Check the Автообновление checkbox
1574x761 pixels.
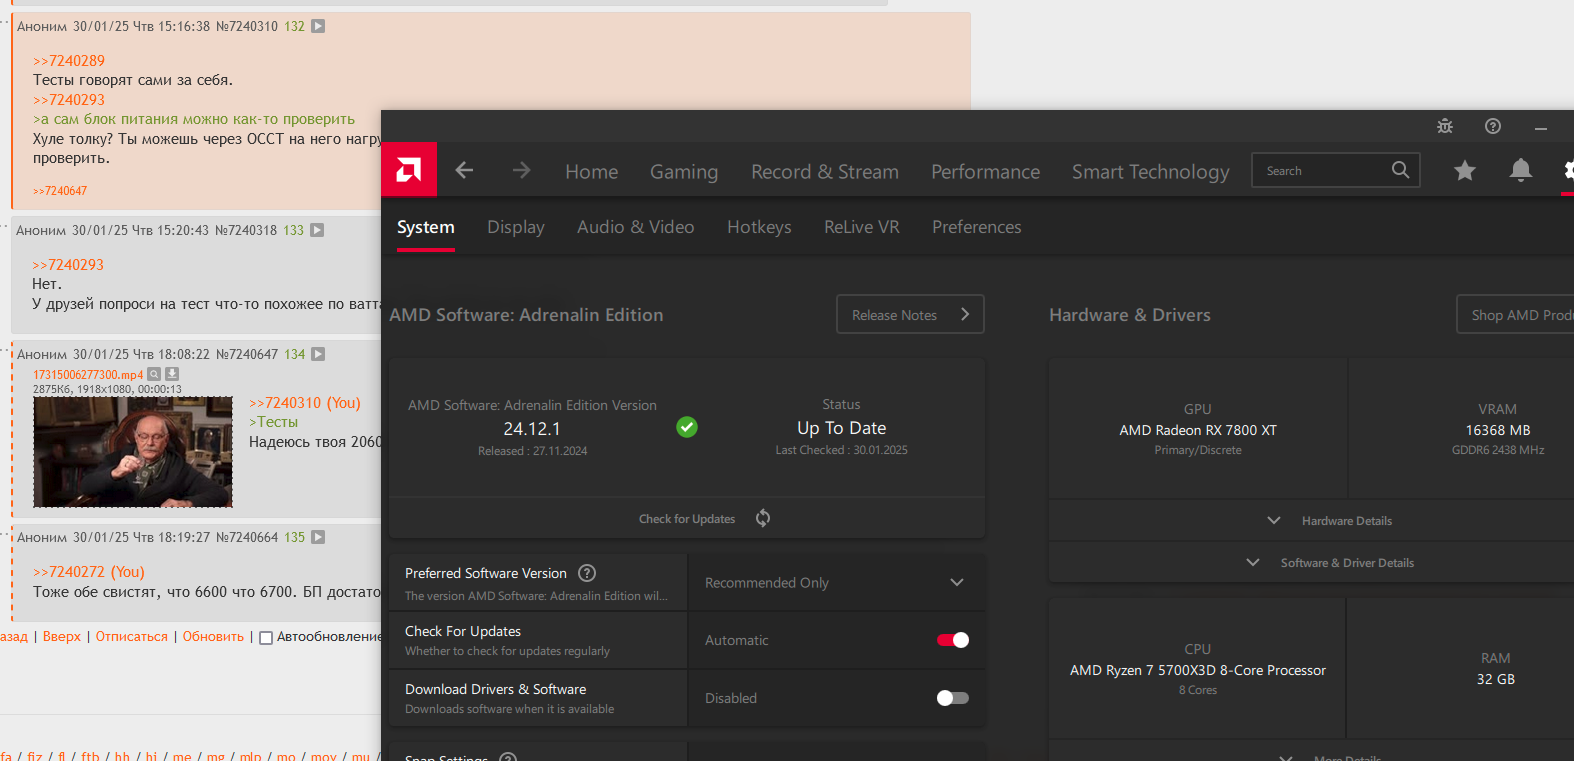266,638
